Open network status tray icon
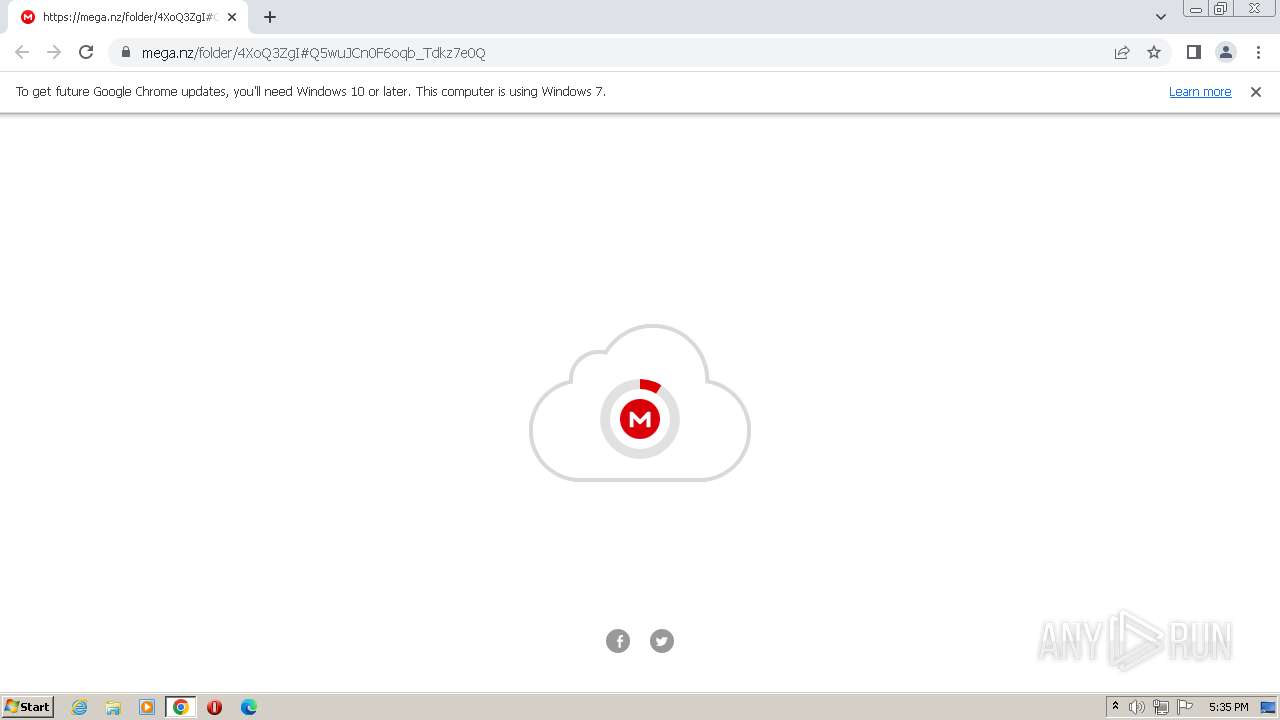Viewport: 1280px width, 720px height. click(x=1161, y=707)
